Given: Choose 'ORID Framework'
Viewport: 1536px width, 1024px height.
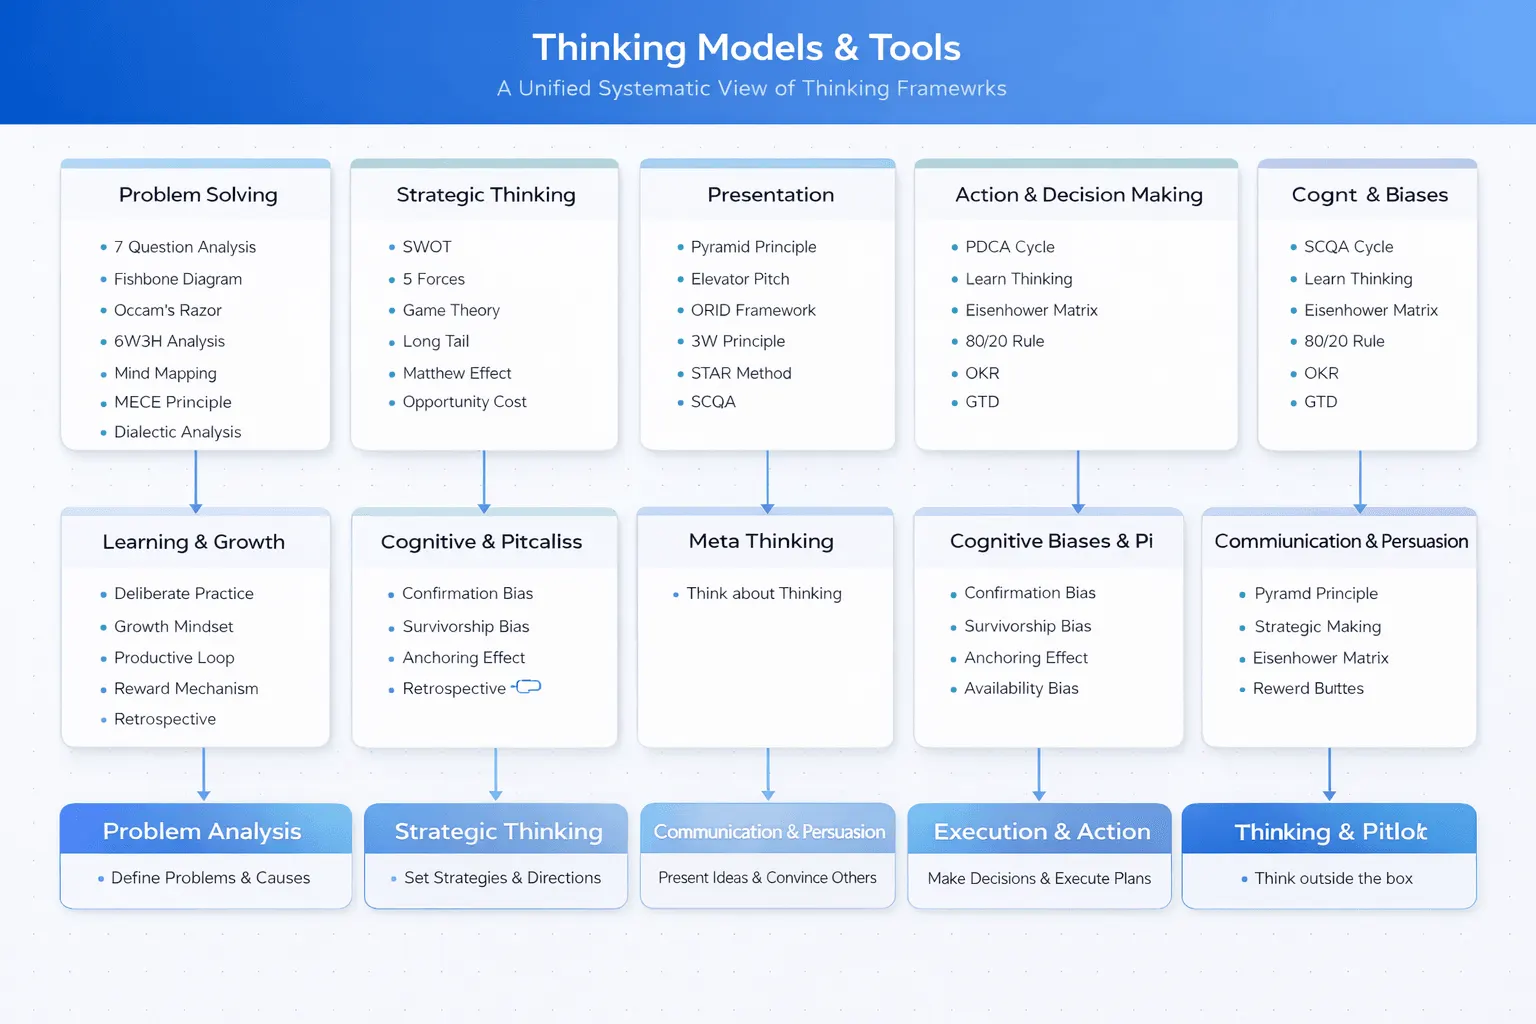Looking at the screenshot, I should (753, 310).
